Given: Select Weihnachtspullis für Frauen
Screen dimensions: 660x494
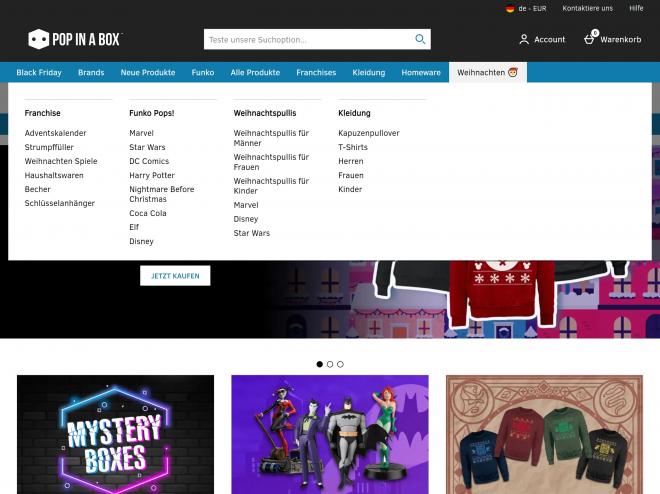Looking at the screenshot, I should (x=271, y=162).
